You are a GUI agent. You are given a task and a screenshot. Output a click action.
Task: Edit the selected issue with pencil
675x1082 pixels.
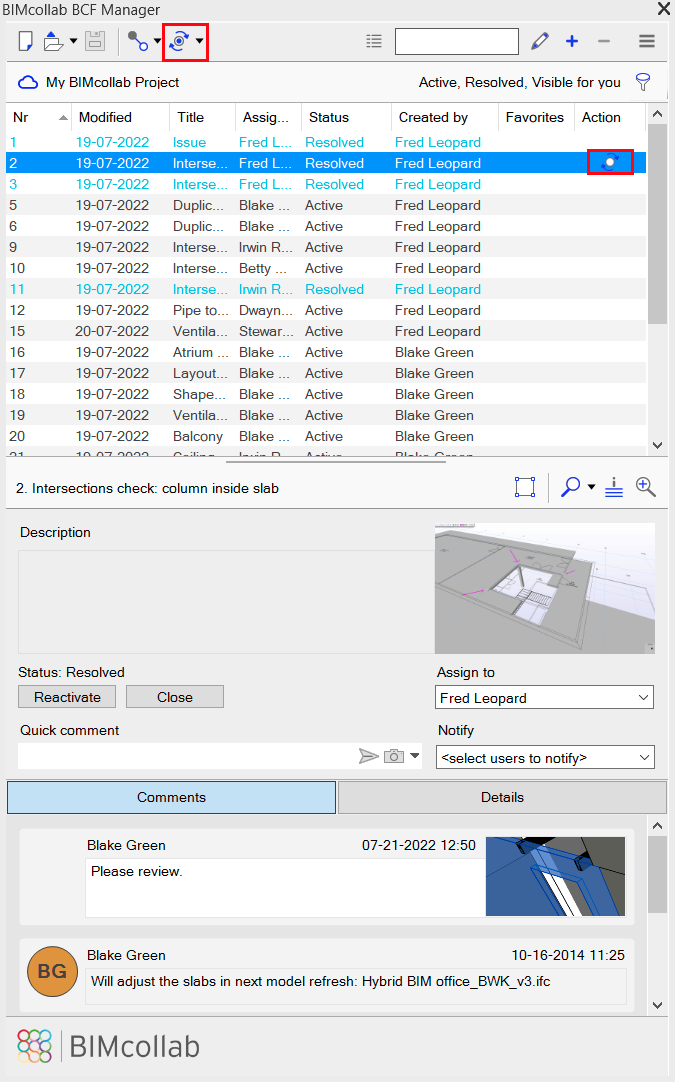(540, 41)
